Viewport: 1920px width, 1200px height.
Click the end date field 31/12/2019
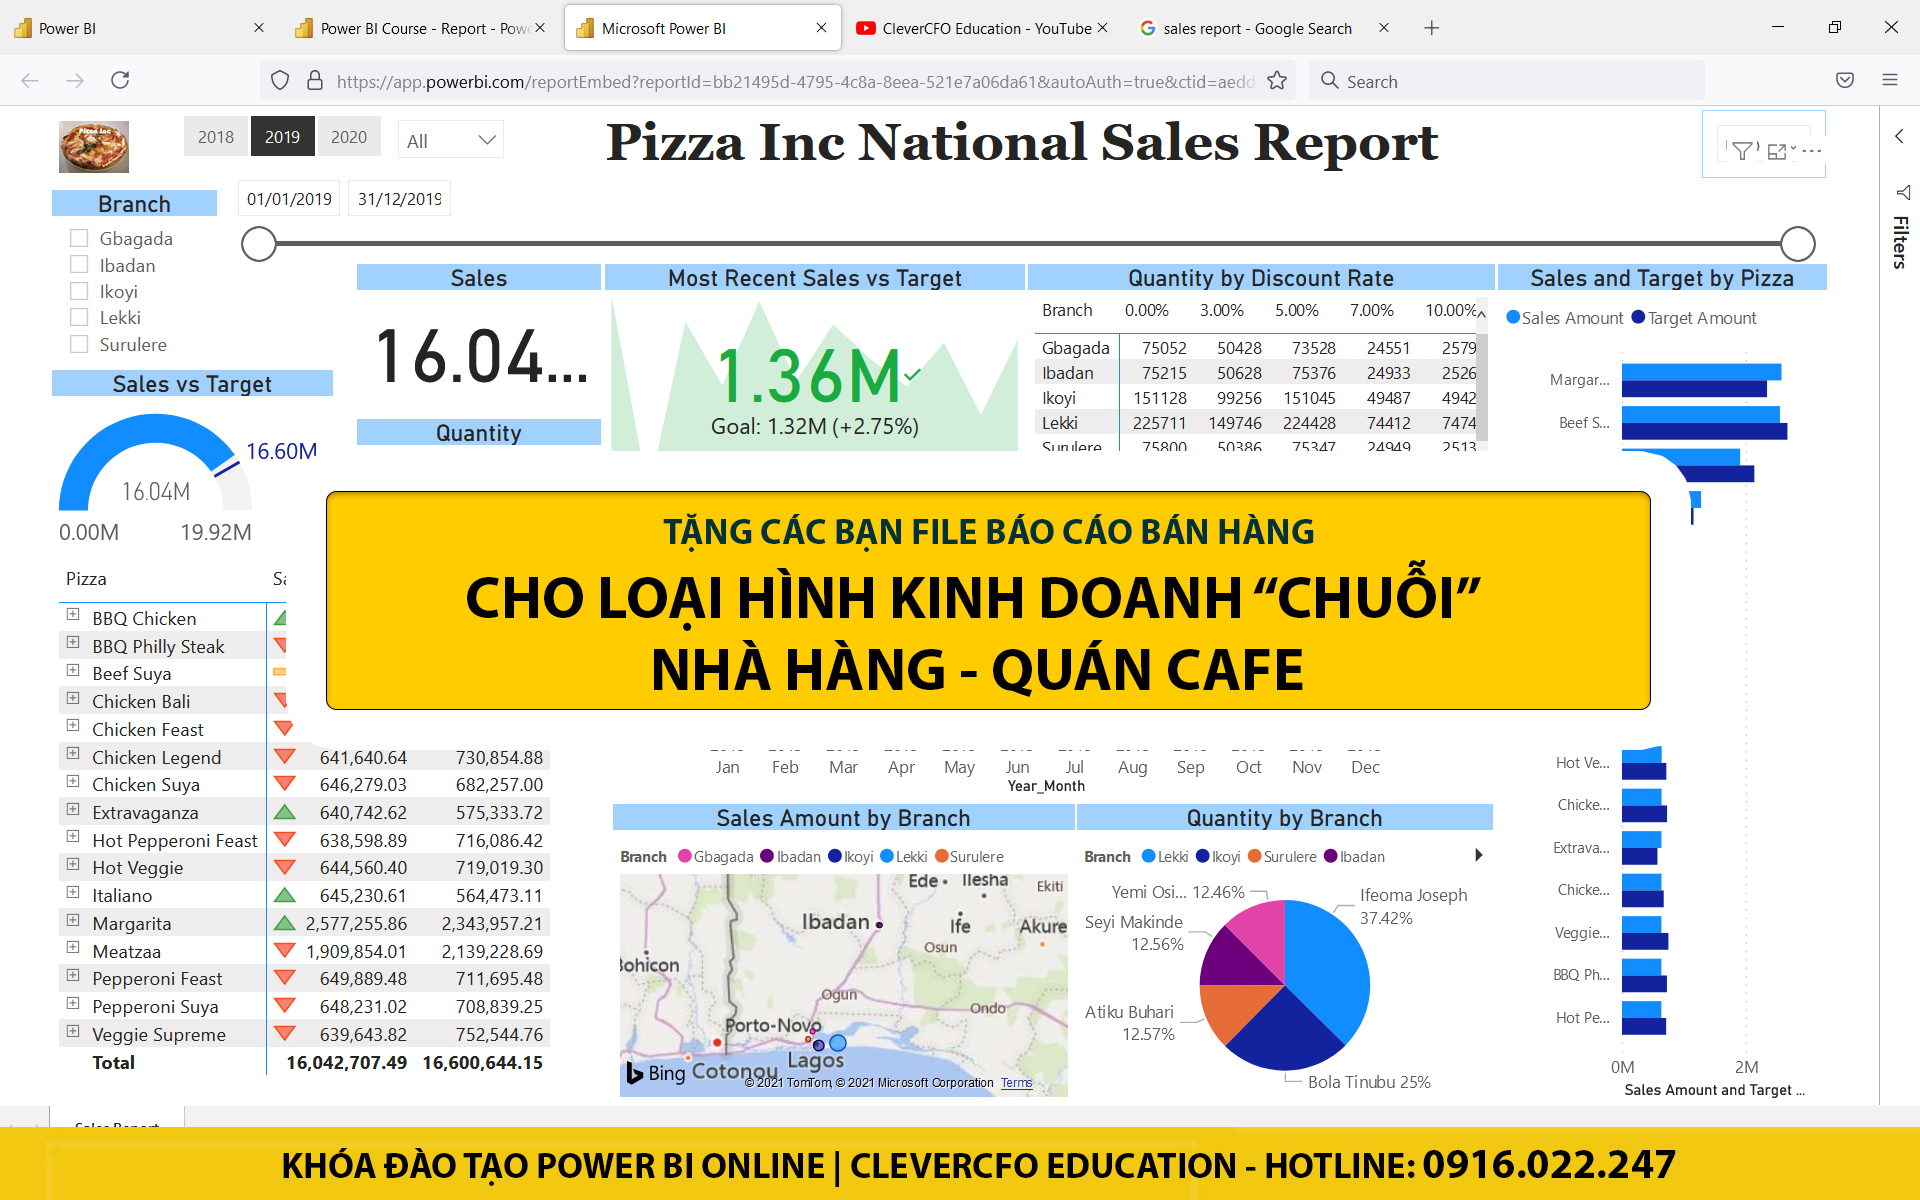point(399,199)
